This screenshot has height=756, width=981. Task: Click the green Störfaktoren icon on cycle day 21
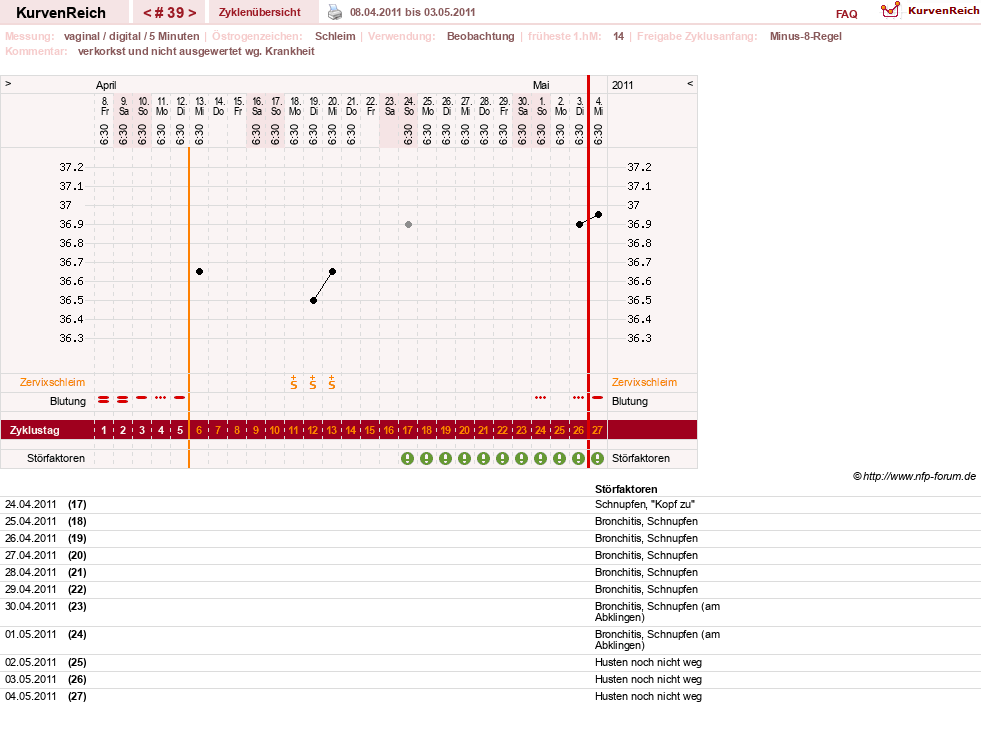click(483, 459)
